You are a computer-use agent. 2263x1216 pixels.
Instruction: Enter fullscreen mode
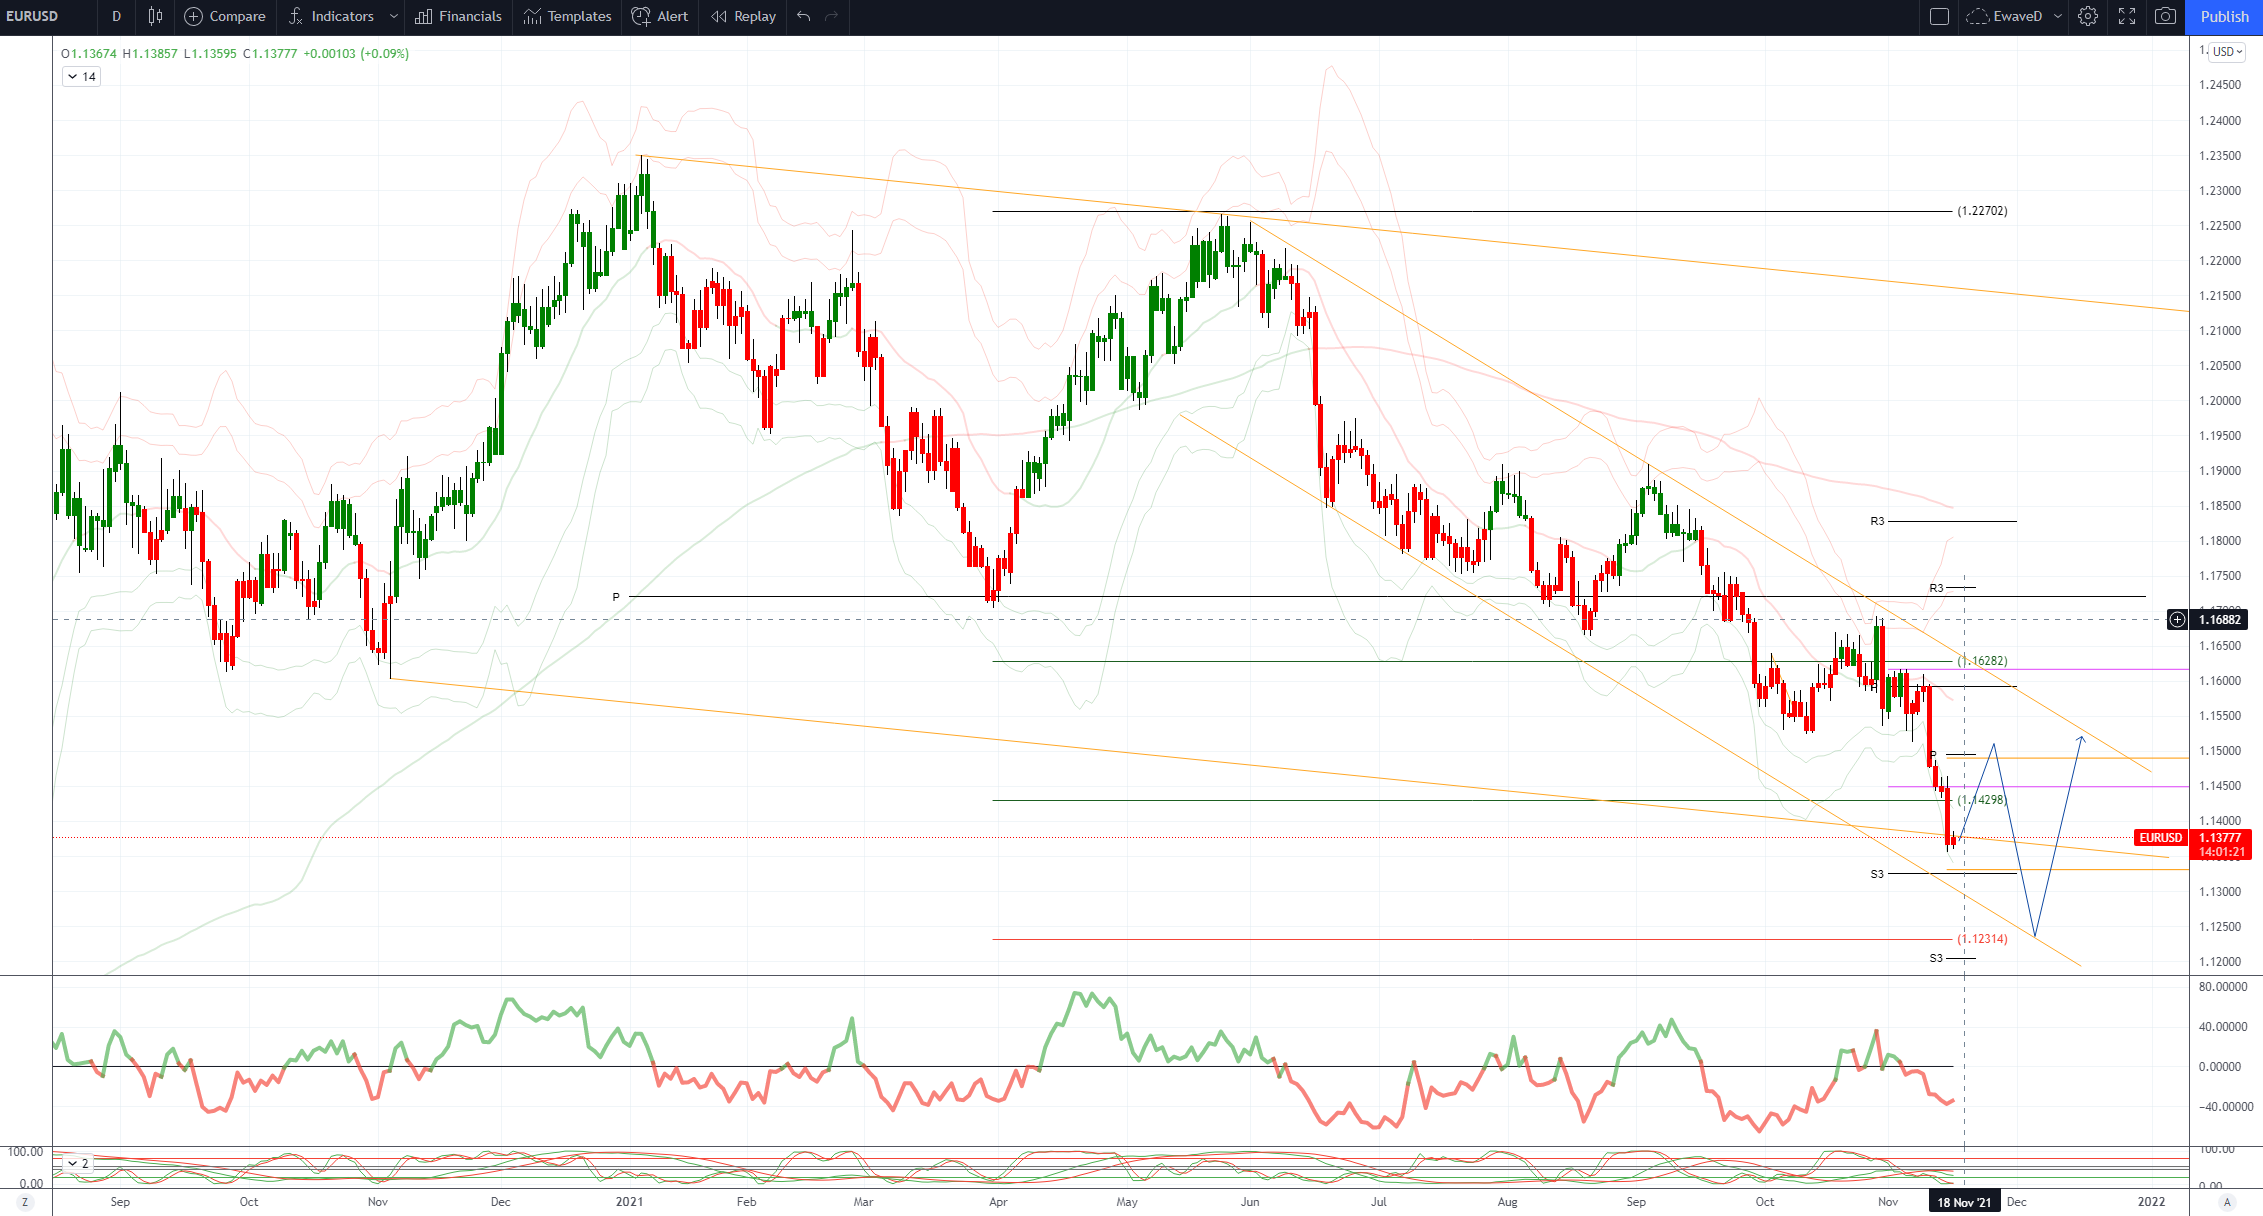click(x=2127, y=16)
